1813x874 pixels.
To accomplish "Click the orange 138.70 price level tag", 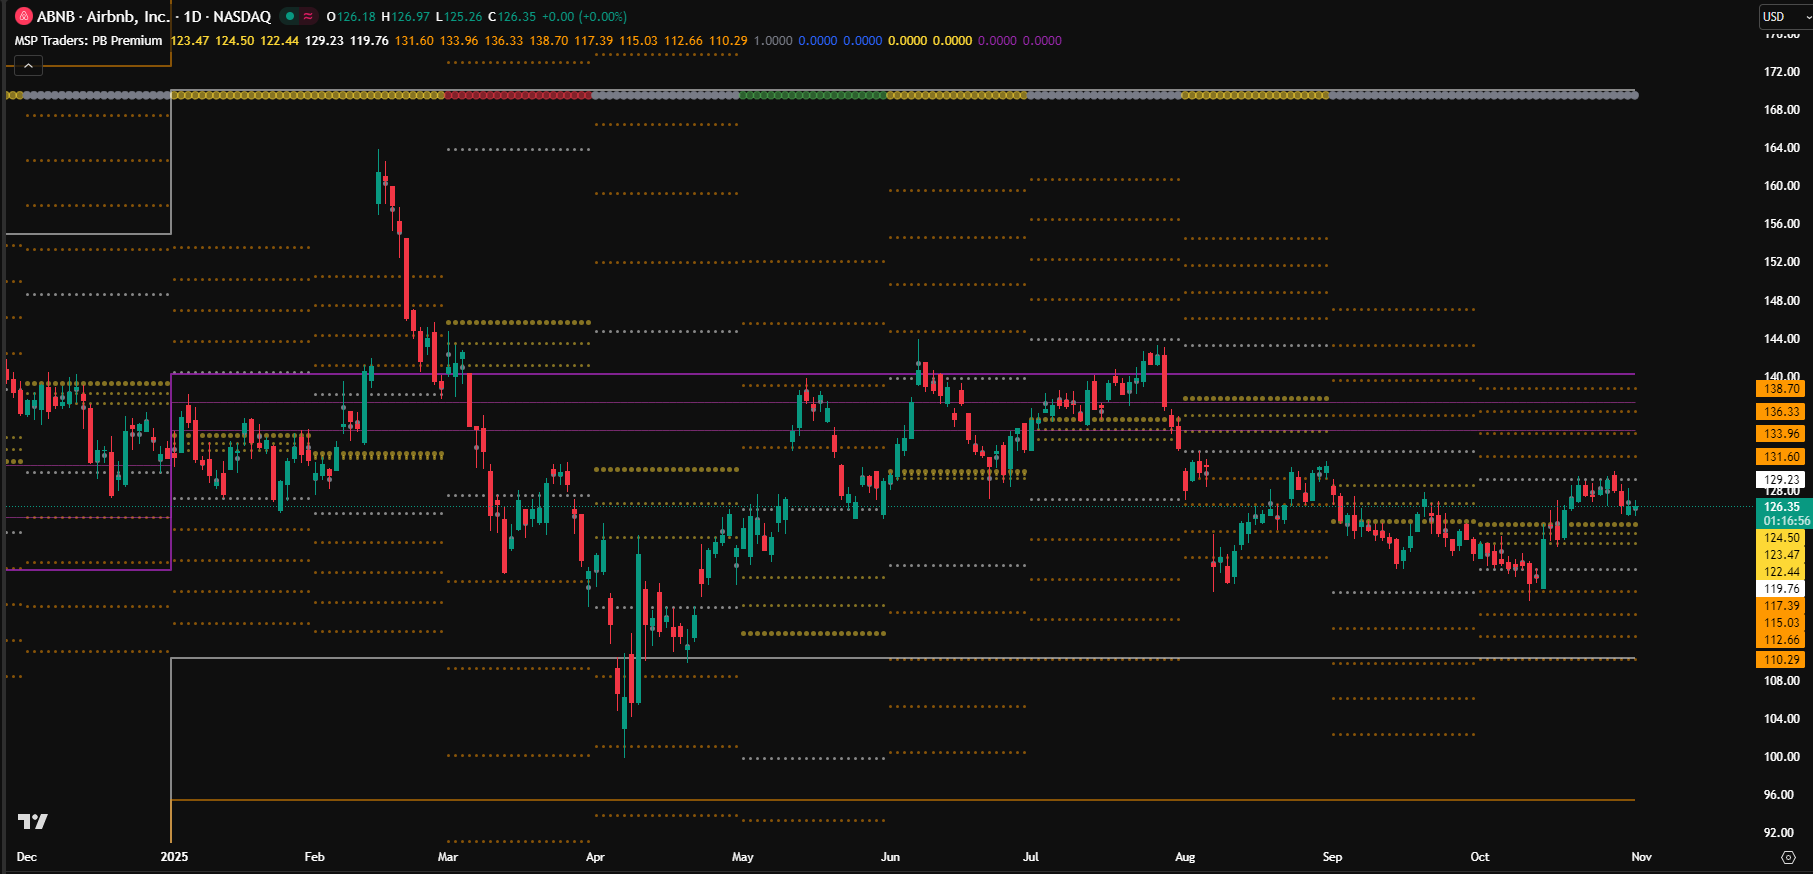I will pos(1781,389).
